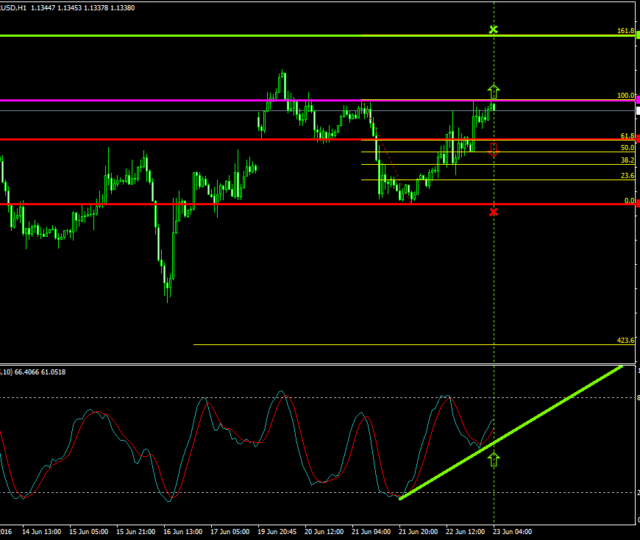The width and height of the screenshot is (640, 540).
Task: Click the green price tag at the 161.8 level
Action: point(636,35)
